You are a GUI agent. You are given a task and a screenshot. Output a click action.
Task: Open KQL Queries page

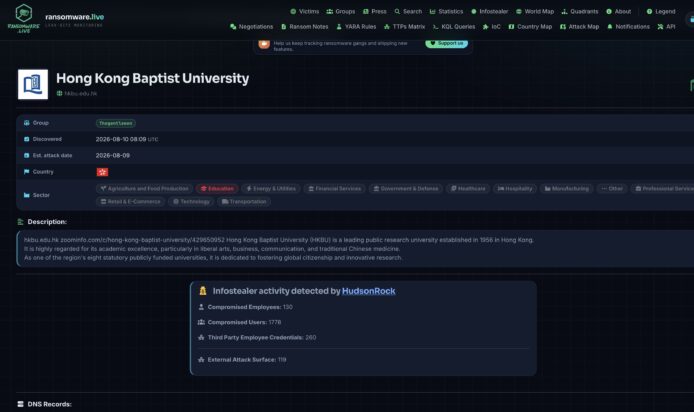[454, 27]
